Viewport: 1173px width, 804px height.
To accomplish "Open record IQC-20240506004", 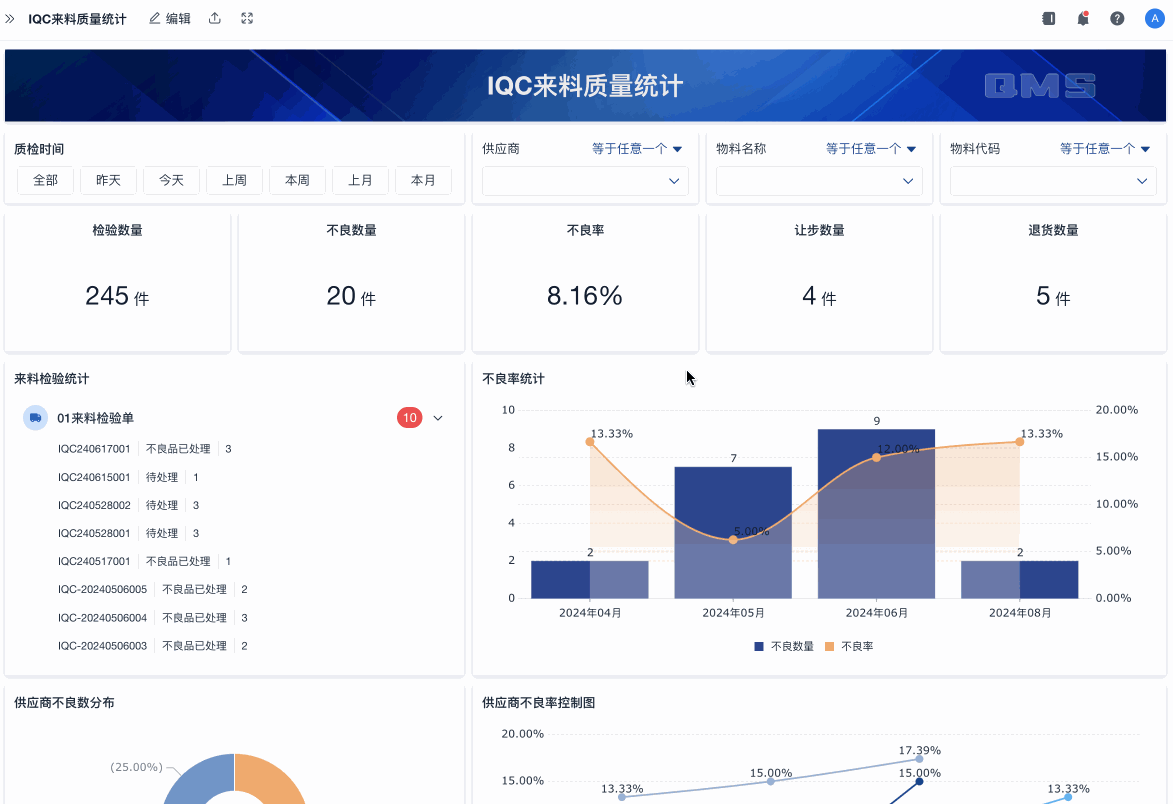I will (x=153, y=618).
